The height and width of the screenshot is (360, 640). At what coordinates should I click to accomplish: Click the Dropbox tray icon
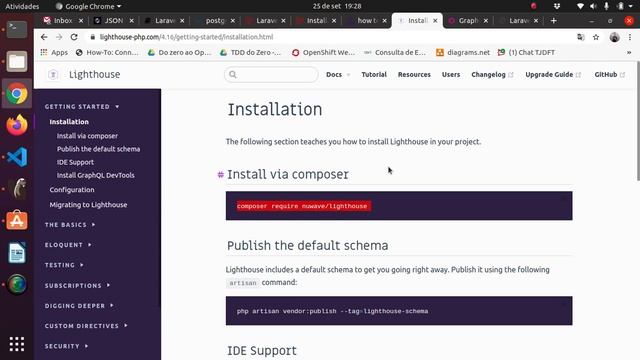pyautogui.click(x=557, y=6)
